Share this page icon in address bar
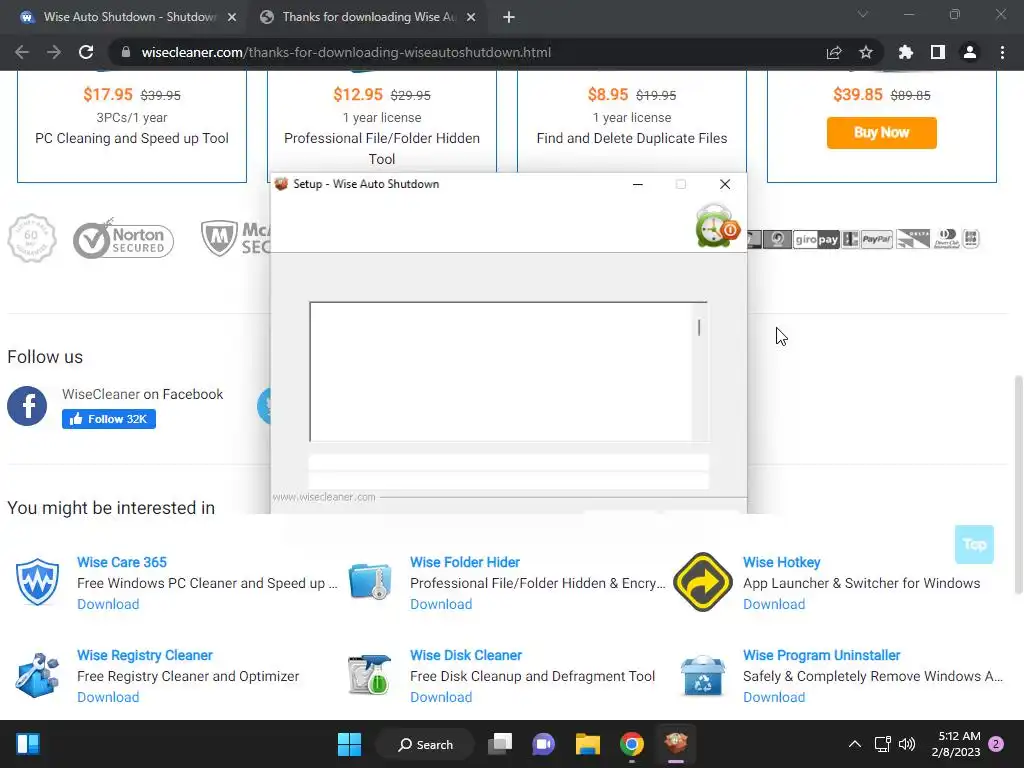This screenshot has width=1024, height=768. (x=834, y=52)
